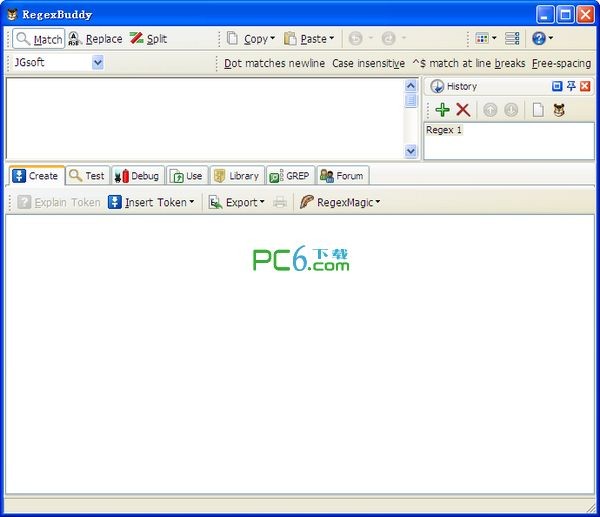
Task: Open the layout grid view dropdown
Action: (486, 38)
